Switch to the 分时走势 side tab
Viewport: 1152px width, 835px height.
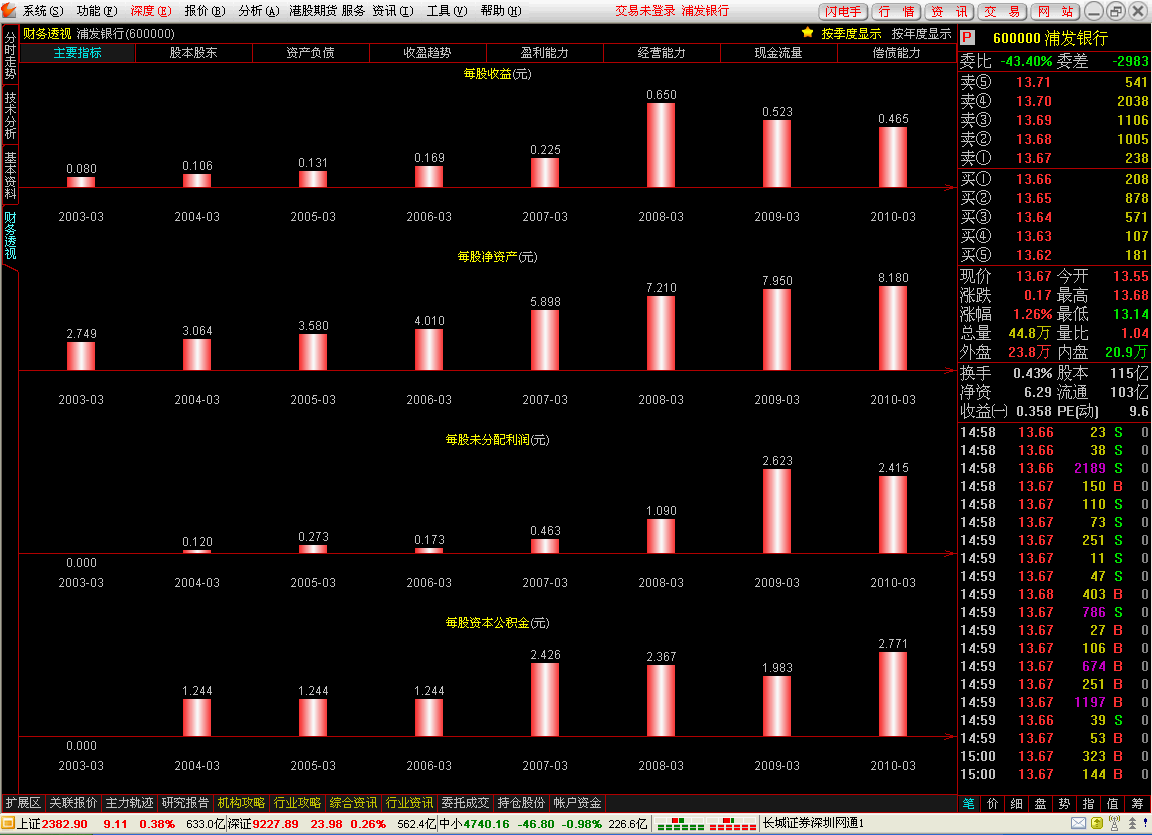(10, 55)
